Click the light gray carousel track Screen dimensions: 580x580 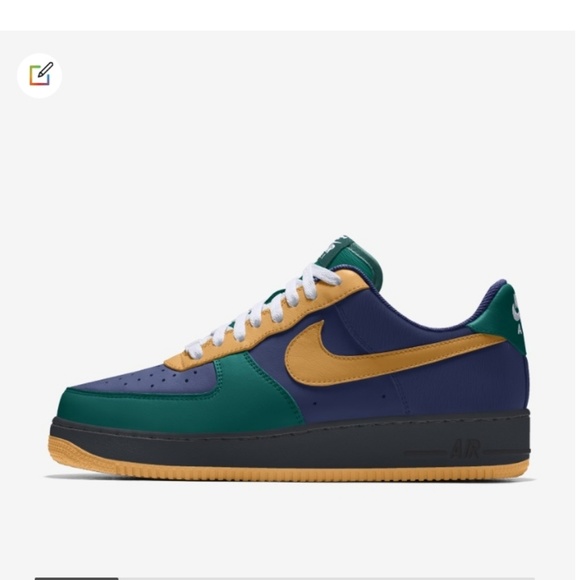pyautogui.click(x=329, y=578)
